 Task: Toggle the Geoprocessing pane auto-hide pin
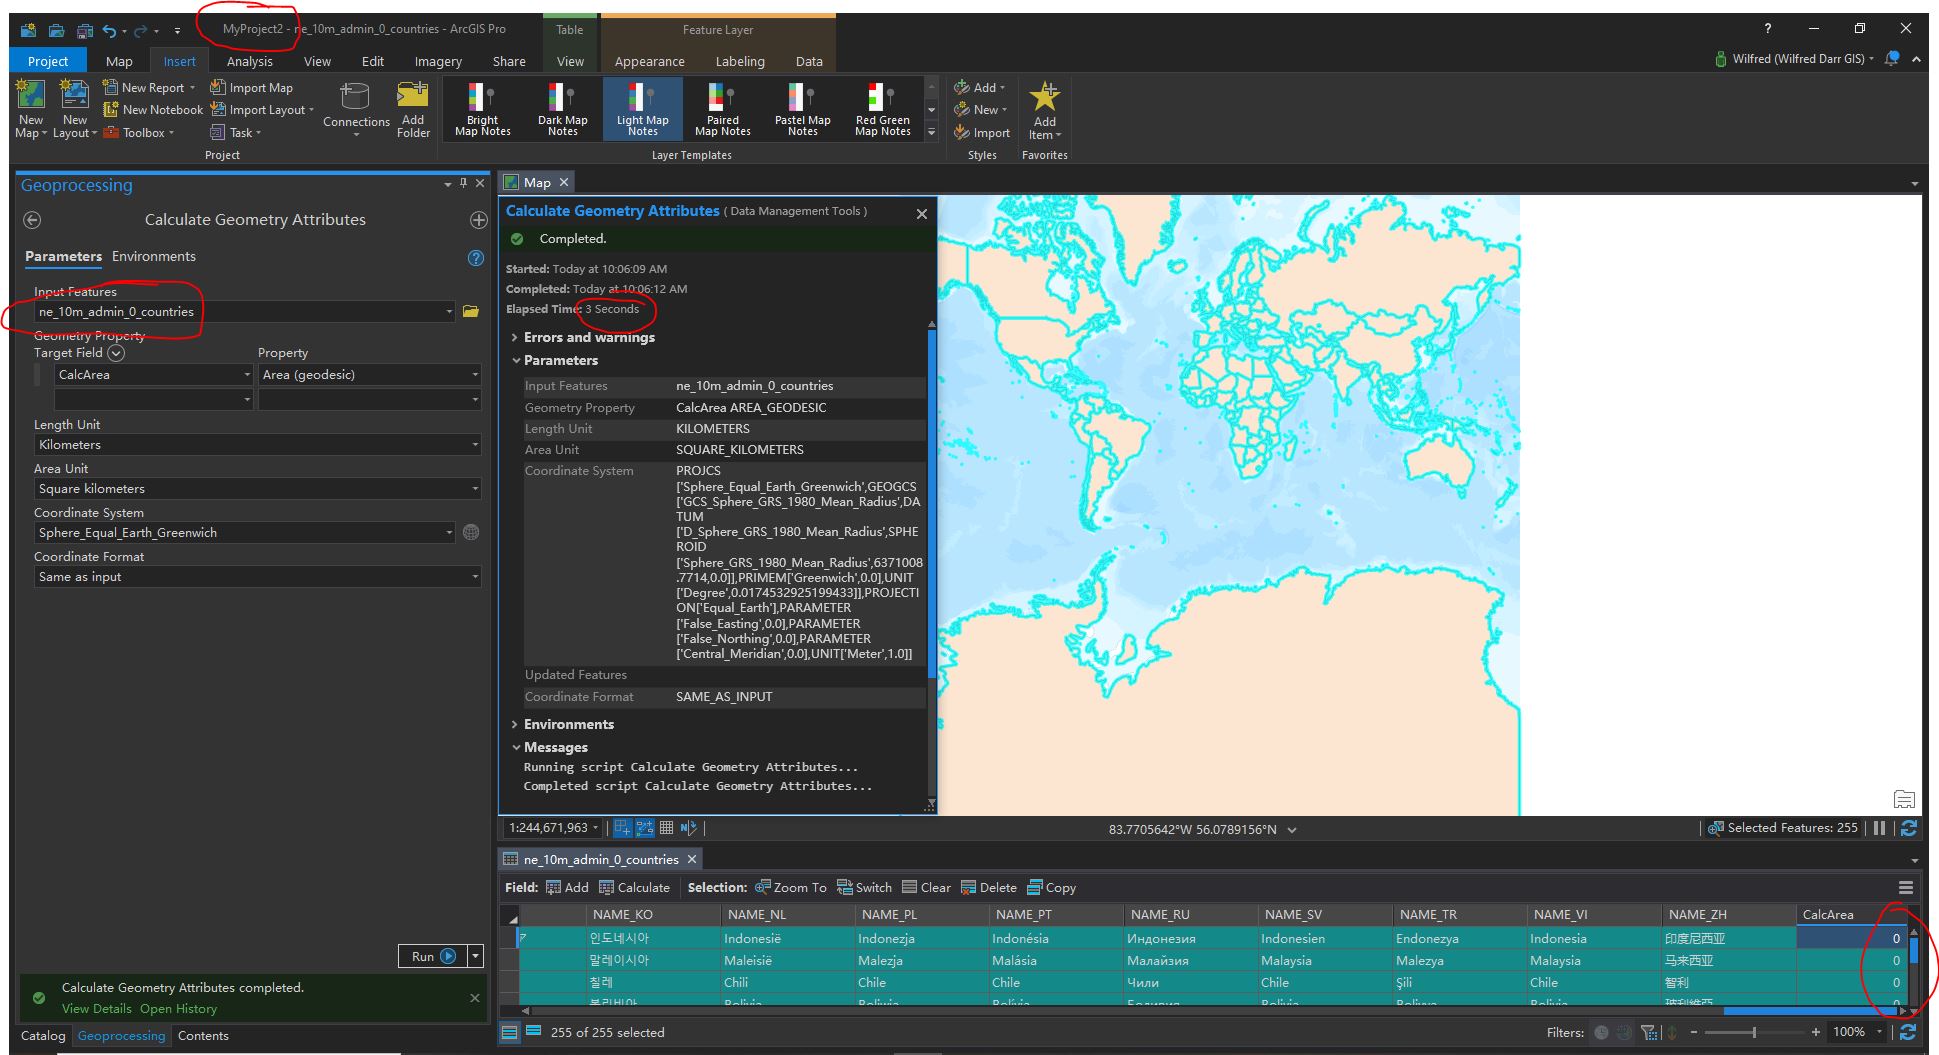tap(462, 183)
